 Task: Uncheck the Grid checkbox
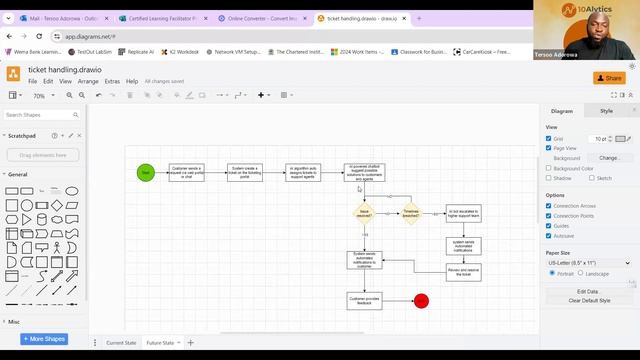tap(549, 138)
